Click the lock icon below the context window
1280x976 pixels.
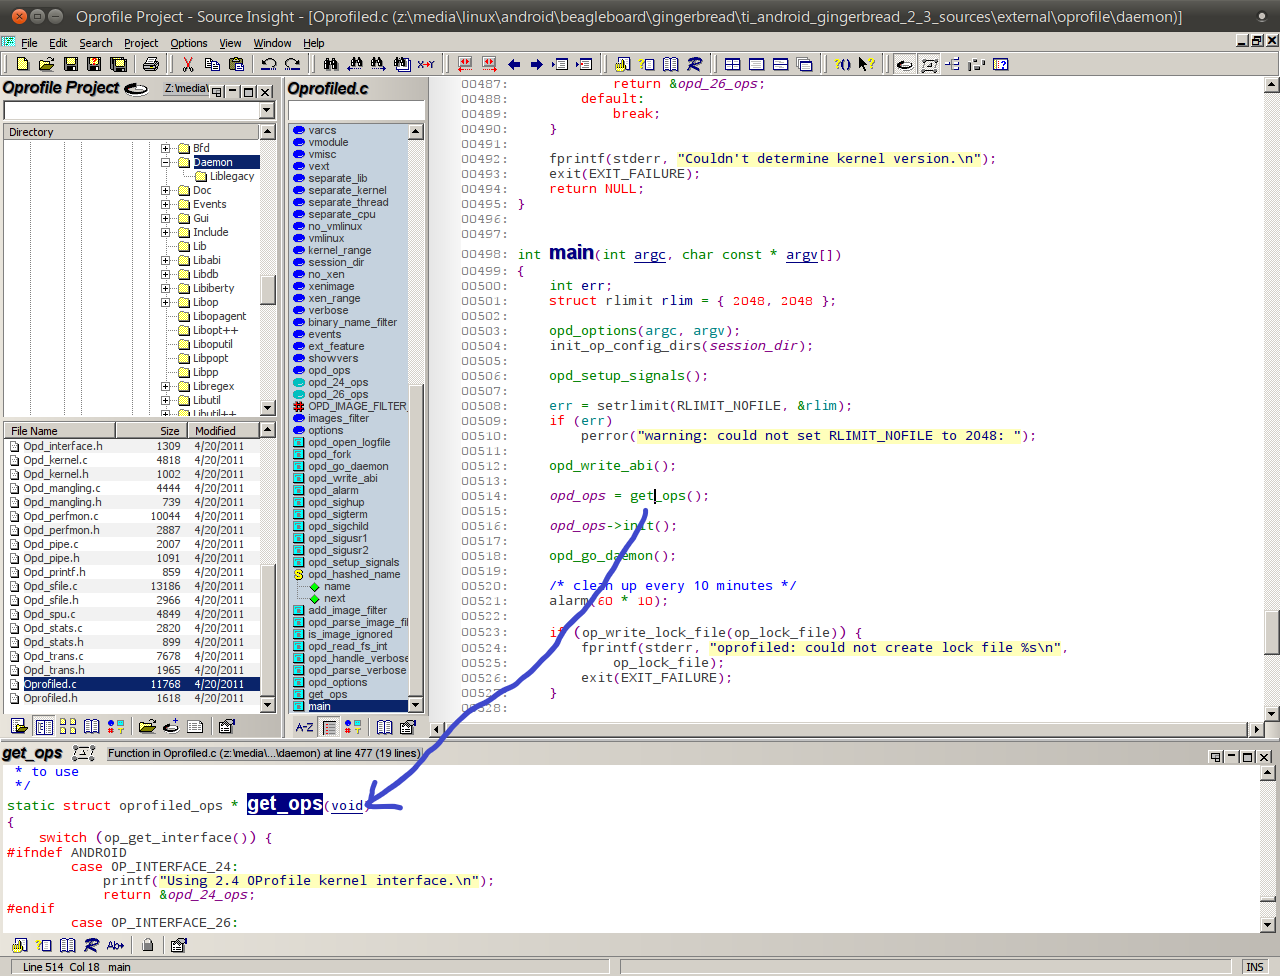coord(148,945)
